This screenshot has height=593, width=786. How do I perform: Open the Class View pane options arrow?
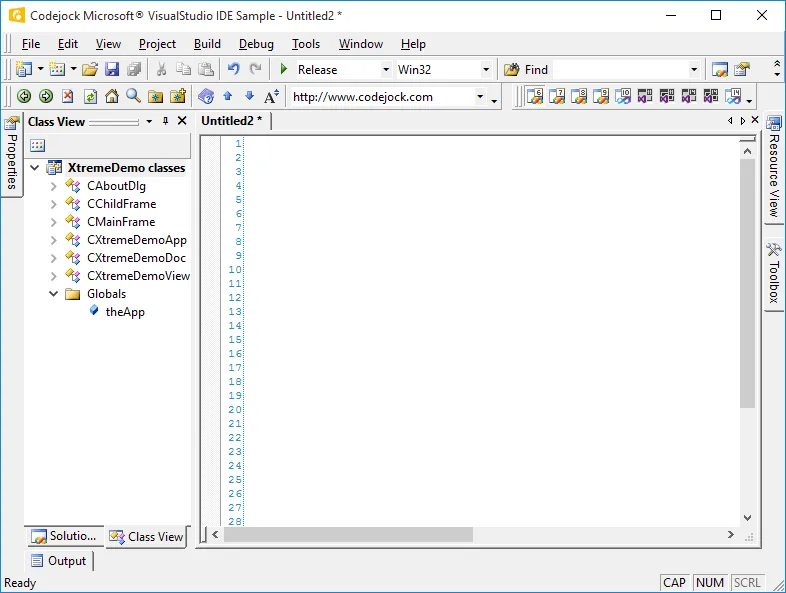tap(149, 121)
